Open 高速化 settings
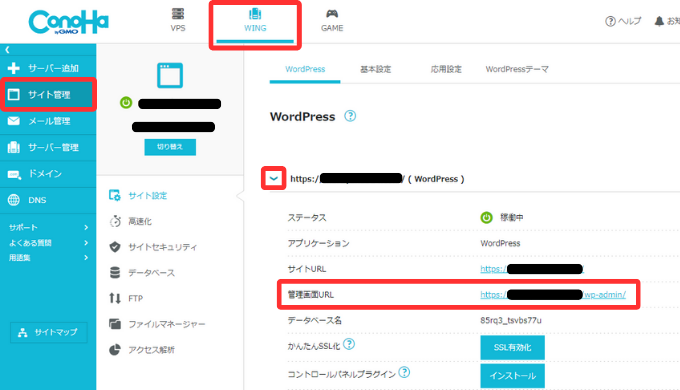The height and width of the screenshot is (390, 680). tap(140, 222)
